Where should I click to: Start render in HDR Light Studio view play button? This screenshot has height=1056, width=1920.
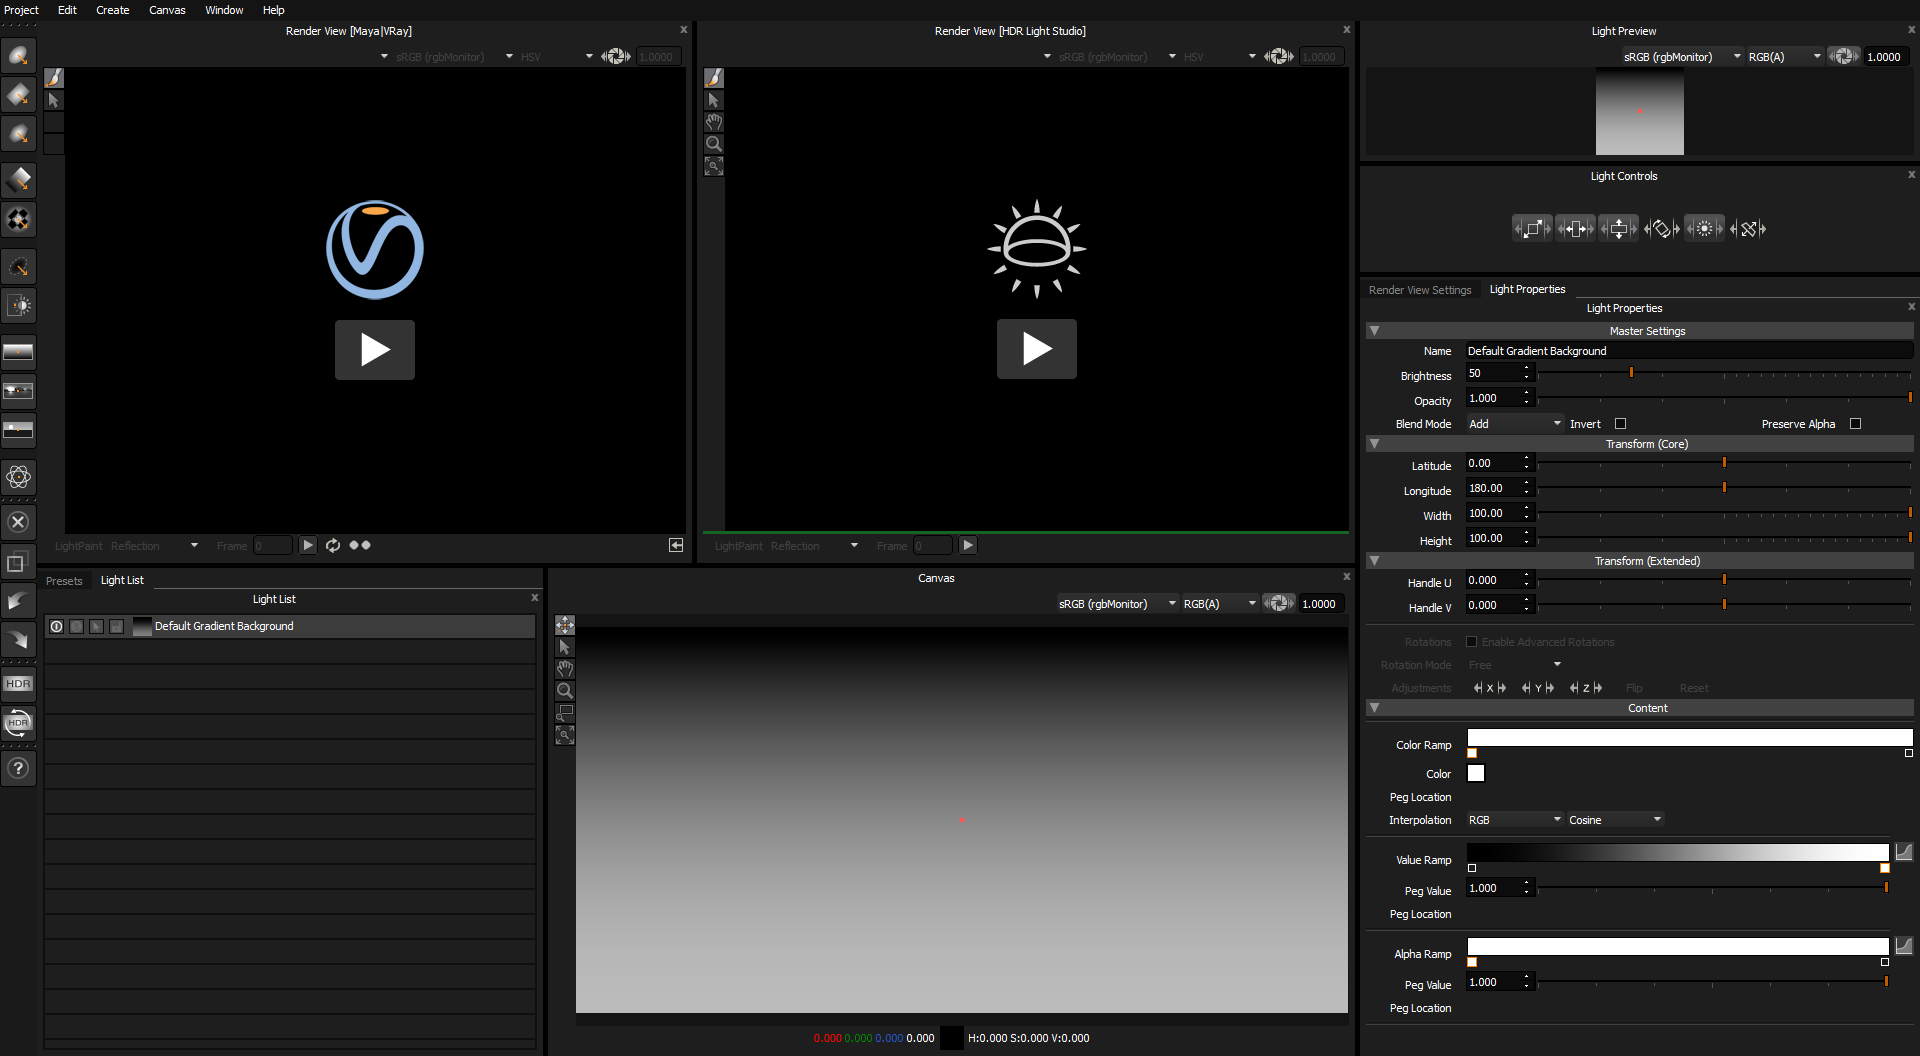(1037, 349)
